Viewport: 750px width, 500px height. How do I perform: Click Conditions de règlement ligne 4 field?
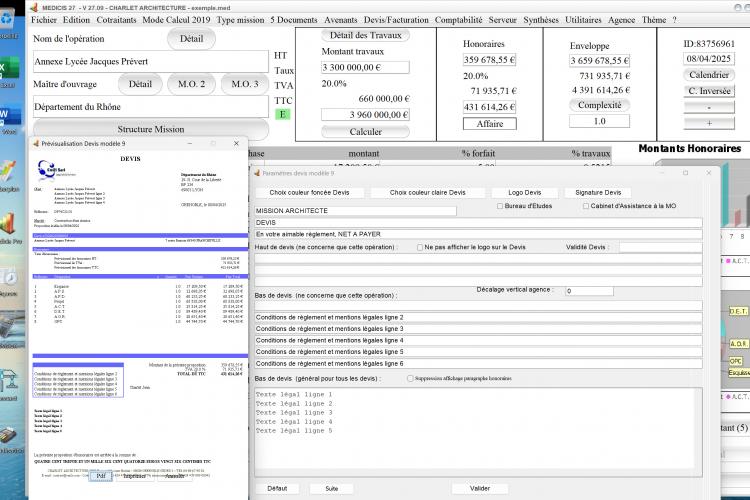click(478, 340)
